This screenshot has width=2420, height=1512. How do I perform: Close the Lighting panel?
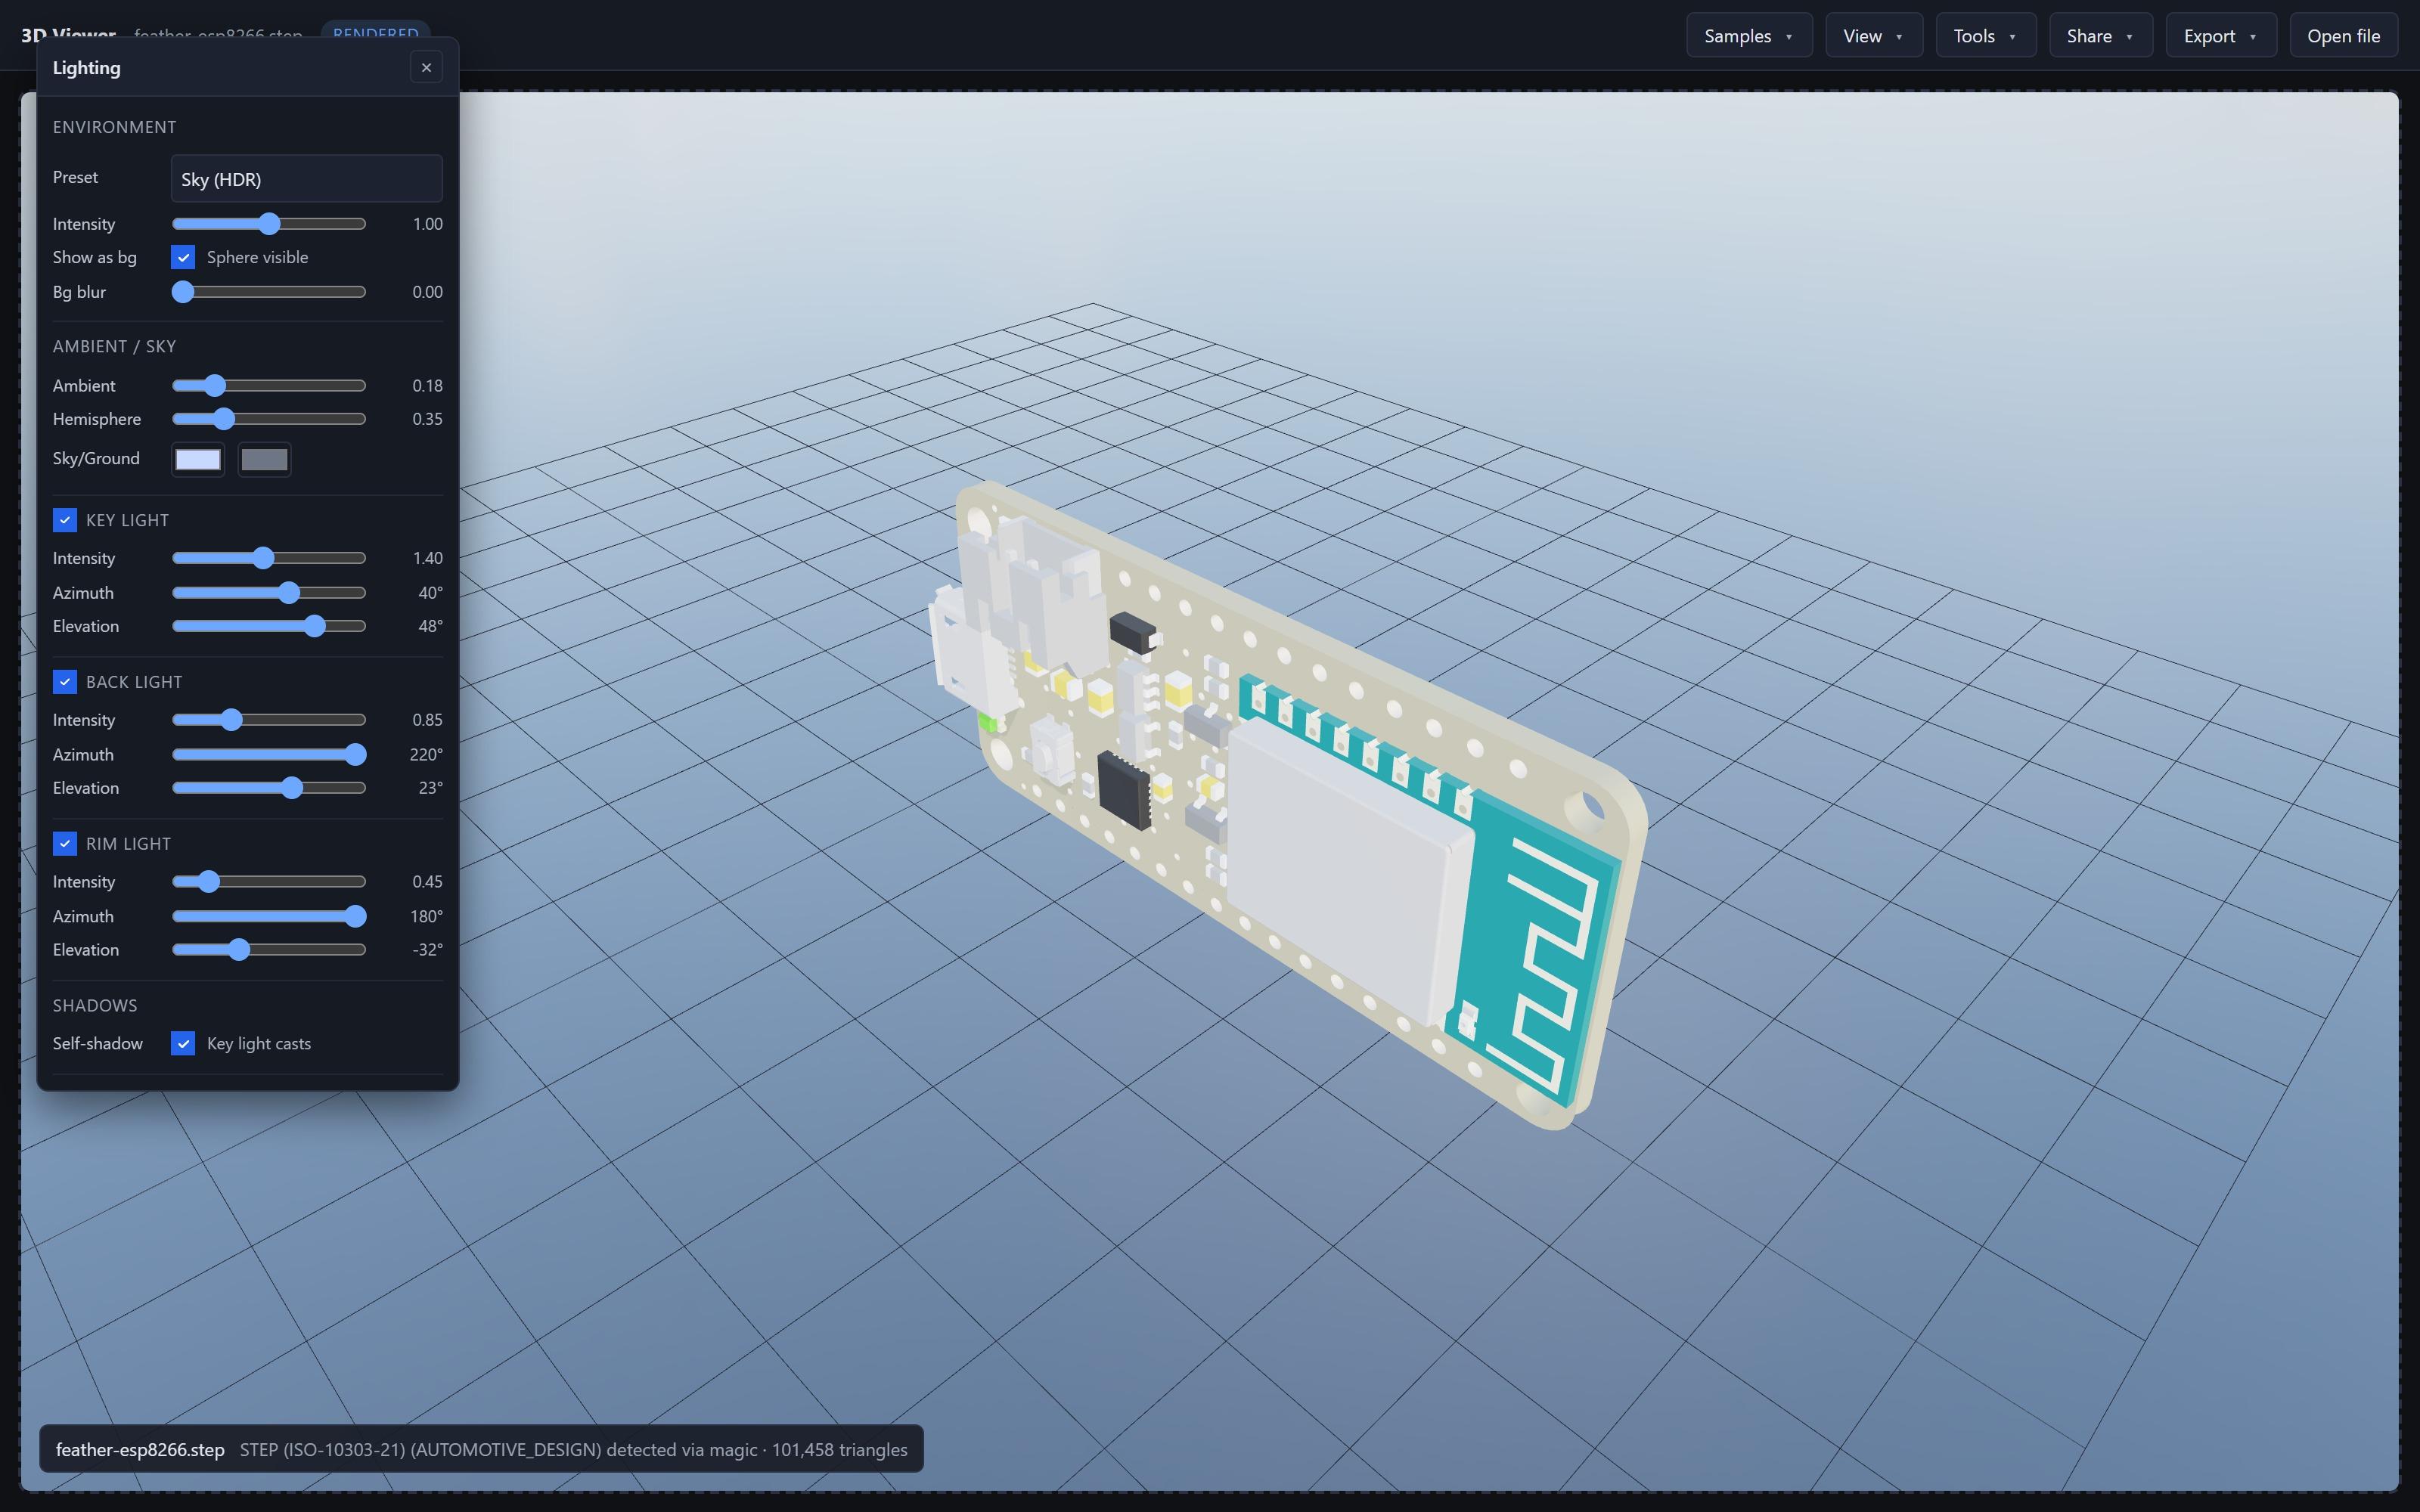426,68
